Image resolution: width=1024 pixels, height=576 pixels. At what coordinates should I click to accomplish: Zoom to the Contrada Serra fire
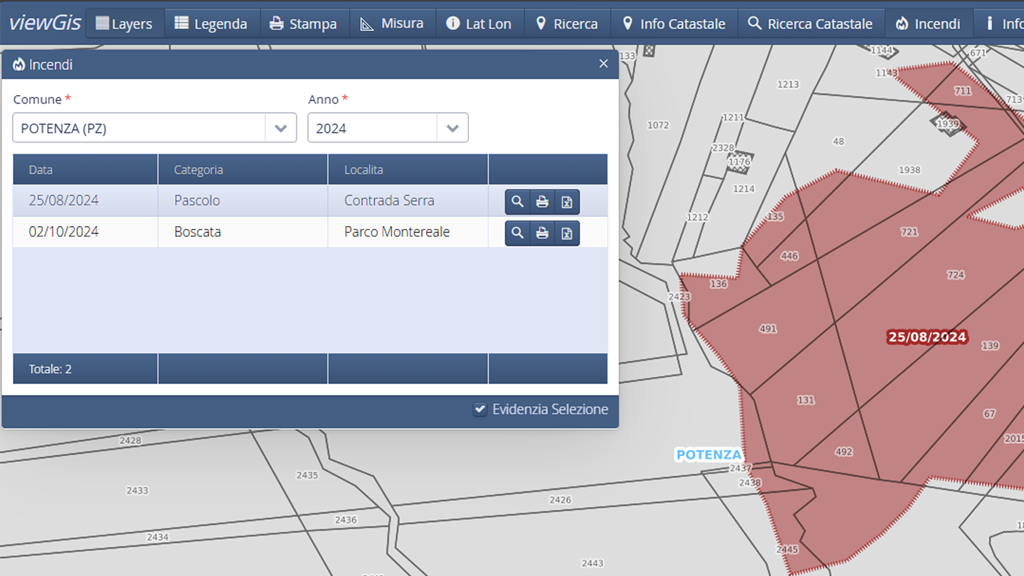[517, 202]
